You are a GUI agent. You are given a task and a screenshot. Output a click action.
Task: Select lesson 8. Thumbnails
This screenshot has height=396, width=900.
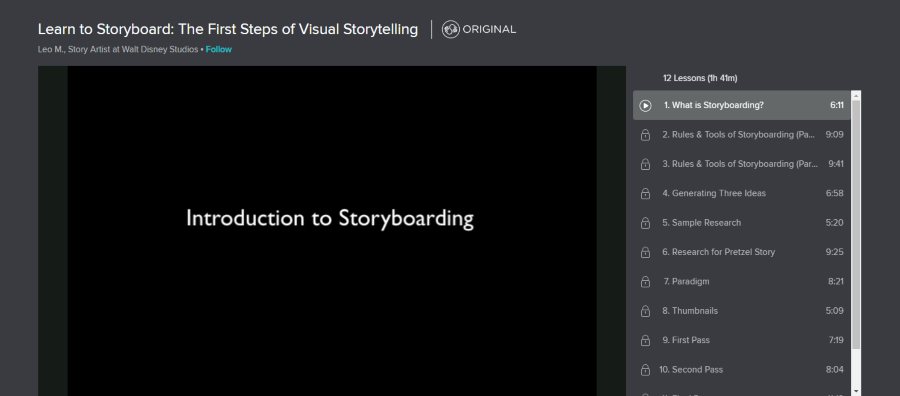(742, 310)
